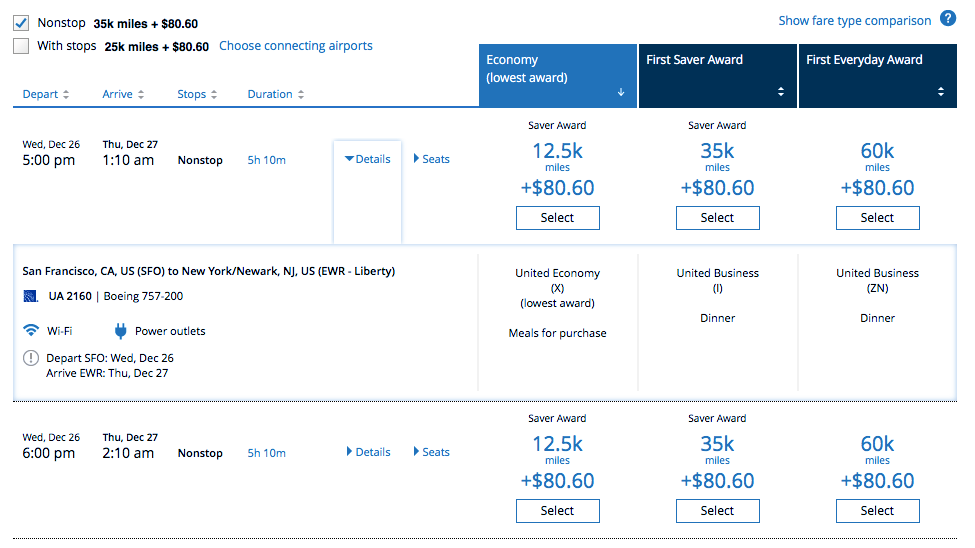Switch to First Saver Award column
The image size is (975, 548).
[x=717, y=76]
